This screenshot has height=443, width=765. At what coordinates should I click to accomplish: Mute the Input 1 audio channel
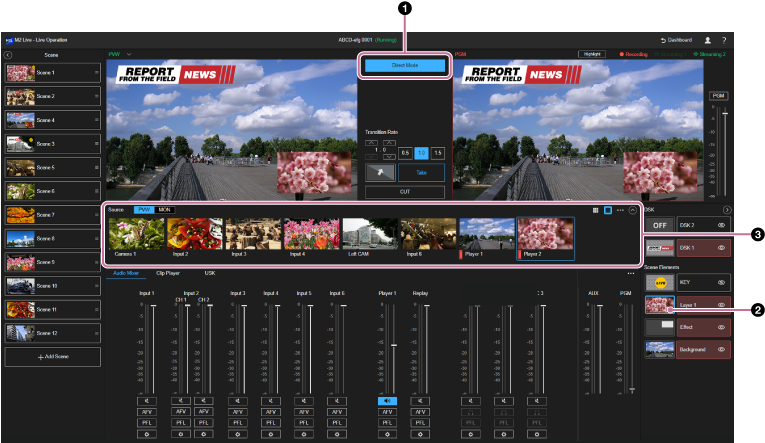[147, 401]
